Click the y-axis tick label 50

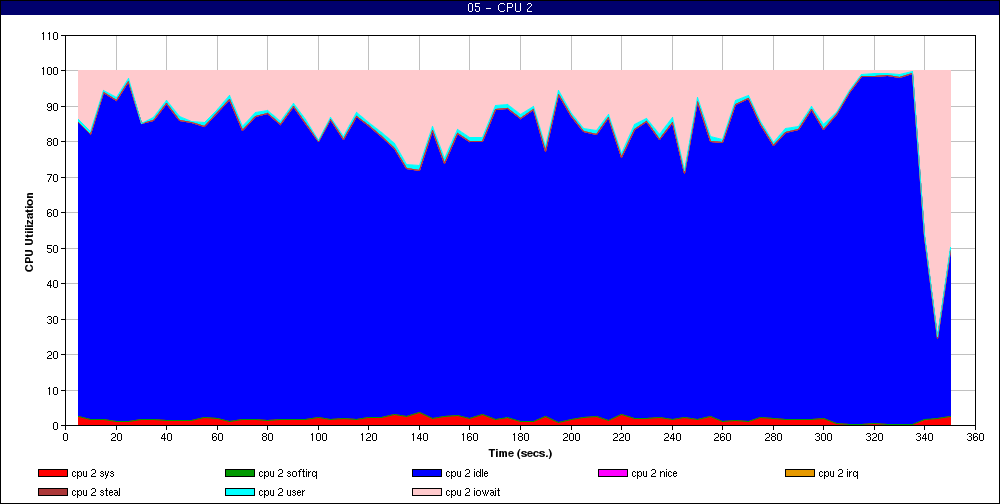[53, 248]
